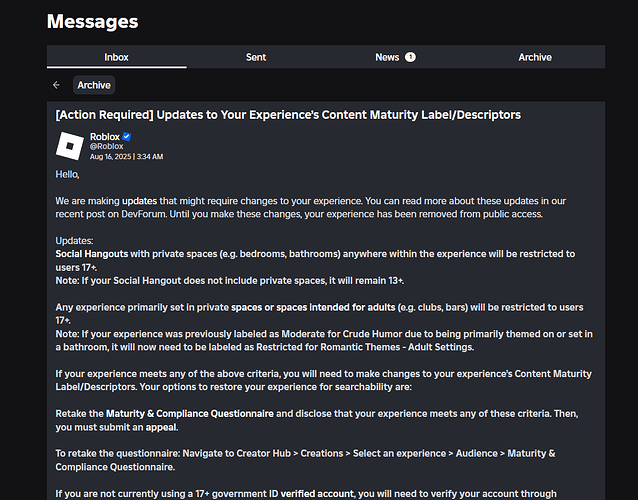Archive this message with the Archive button
Screen dimensions: 638x500
pyautogui.click(x=94, y=85)
